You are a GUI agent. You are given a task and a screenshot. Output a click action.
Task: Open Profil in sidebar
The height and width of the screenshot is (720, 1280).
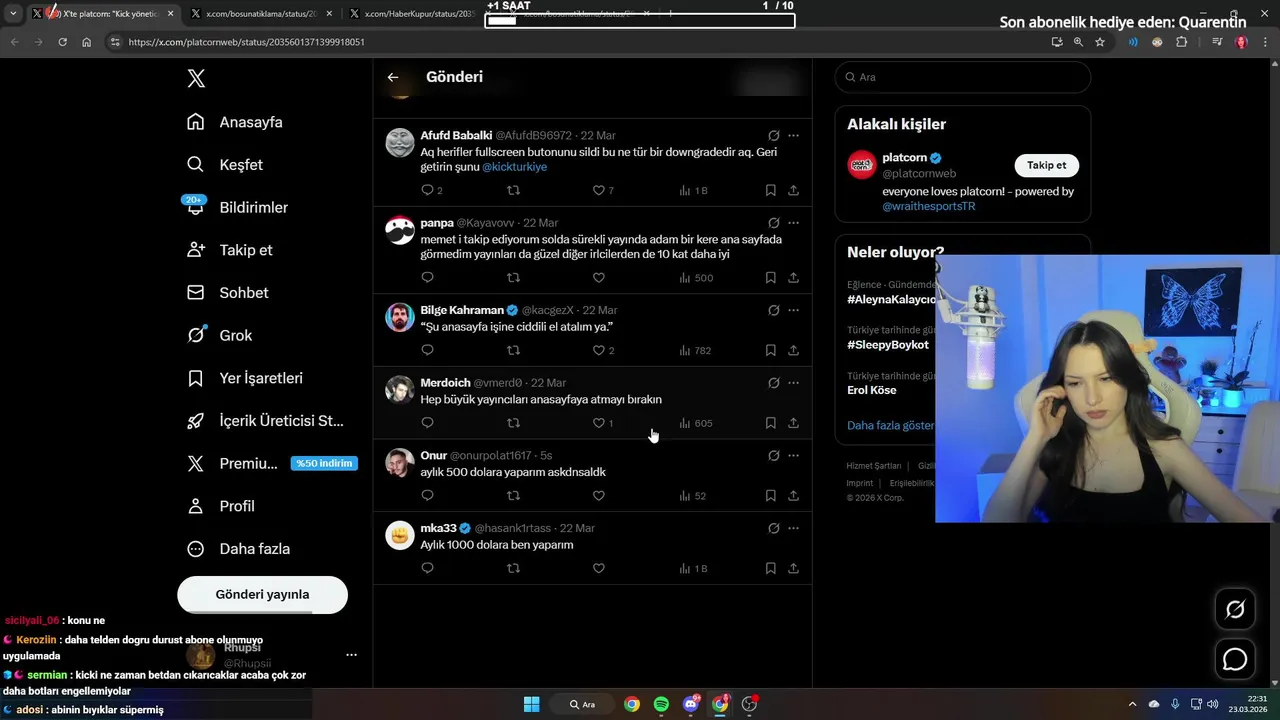(221, 506)
